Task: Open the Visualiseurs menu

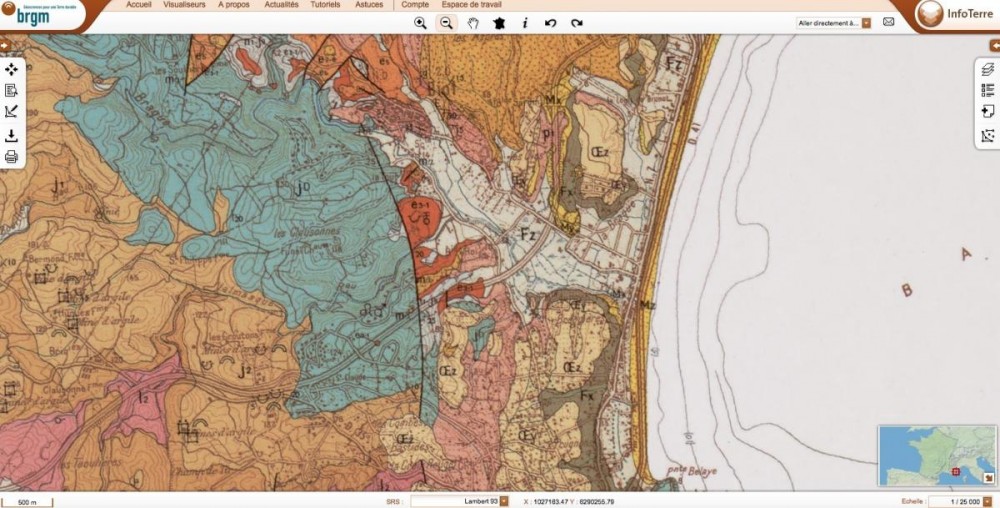Action: coord(185,5)
